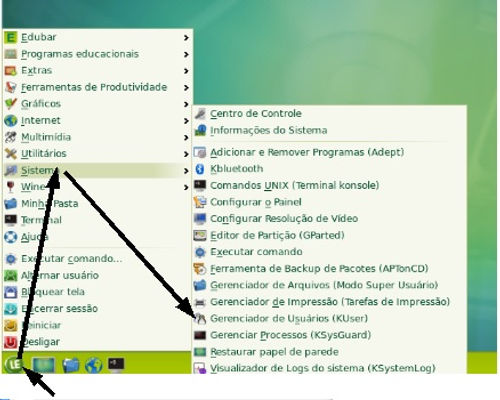Click the Minha Pasta folder icon

11,204
